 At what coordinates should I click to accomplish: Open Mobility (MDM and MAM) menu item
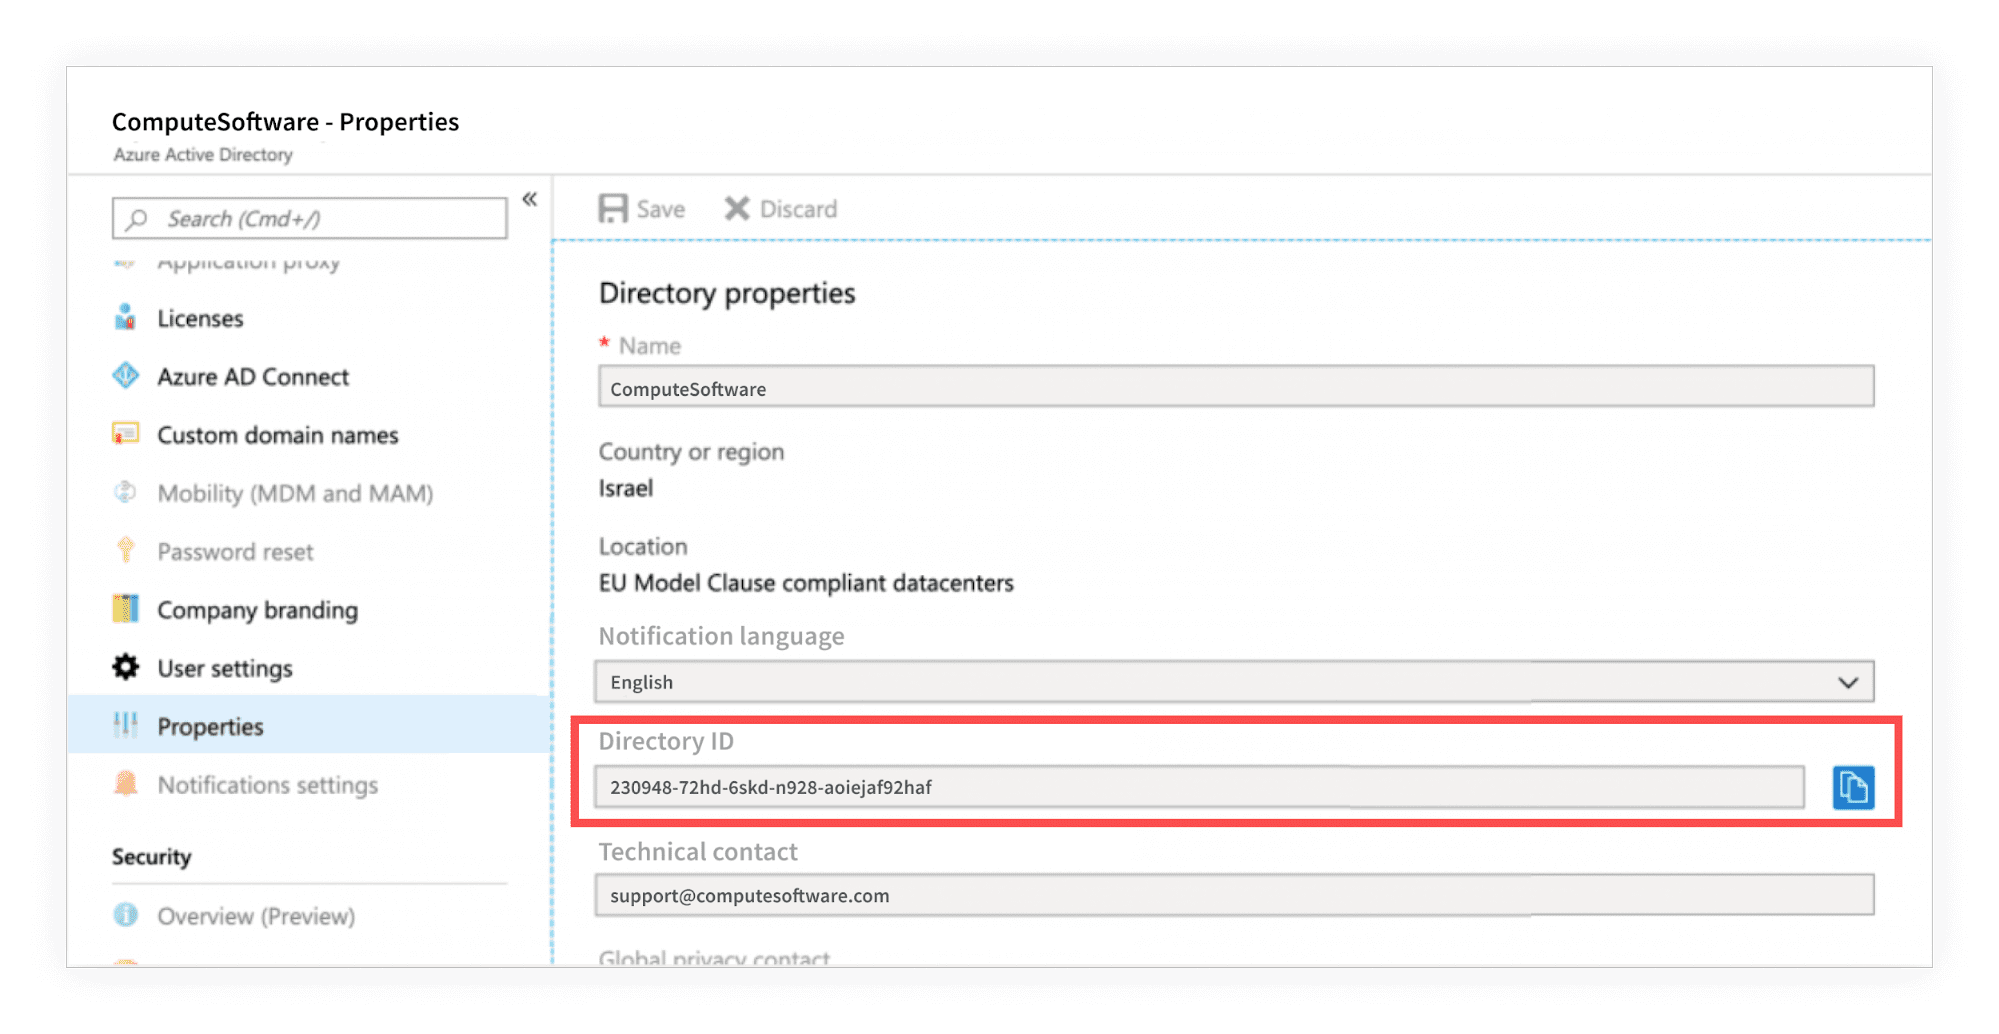click(x=294, y=493)
